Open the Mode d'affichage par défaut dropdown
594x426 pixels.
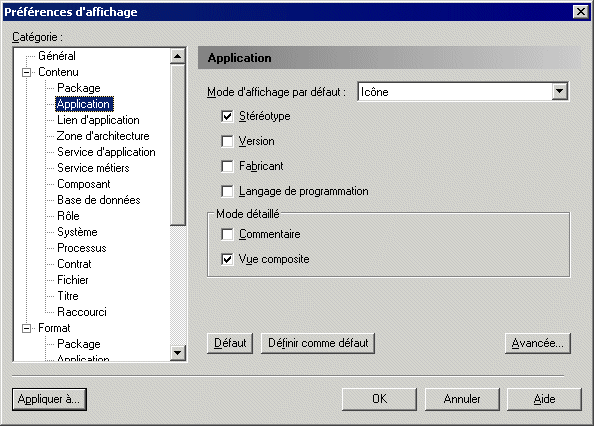tap(559, 92)
